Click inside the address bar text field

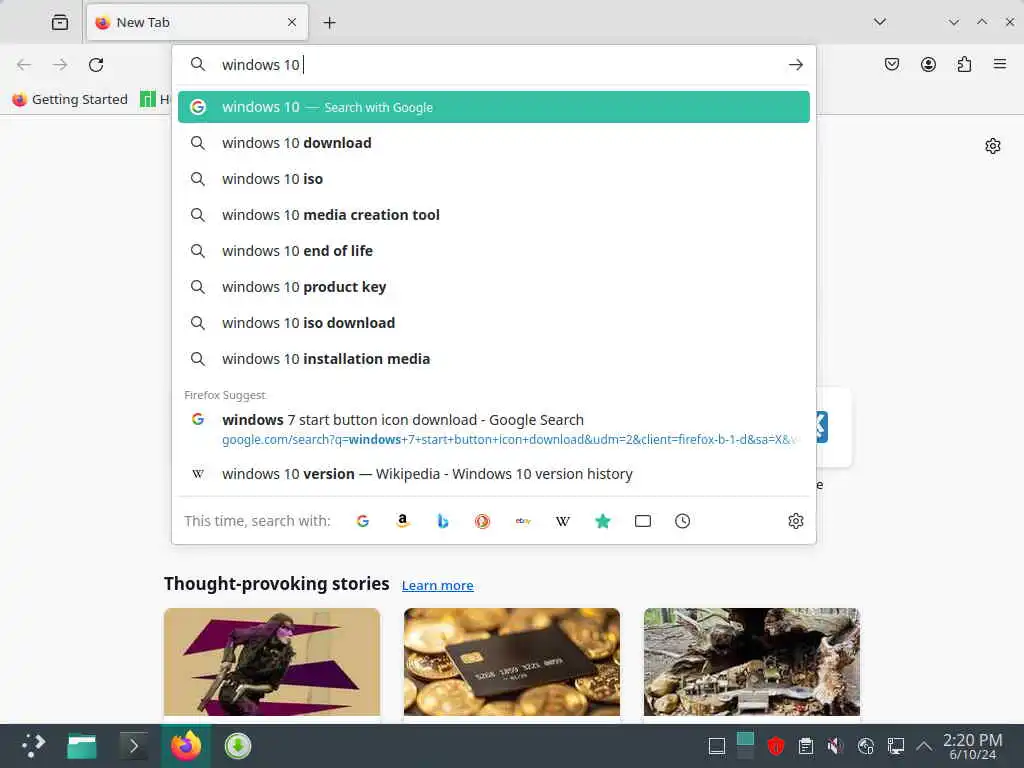pyautogui.click(x=496, y=65)
